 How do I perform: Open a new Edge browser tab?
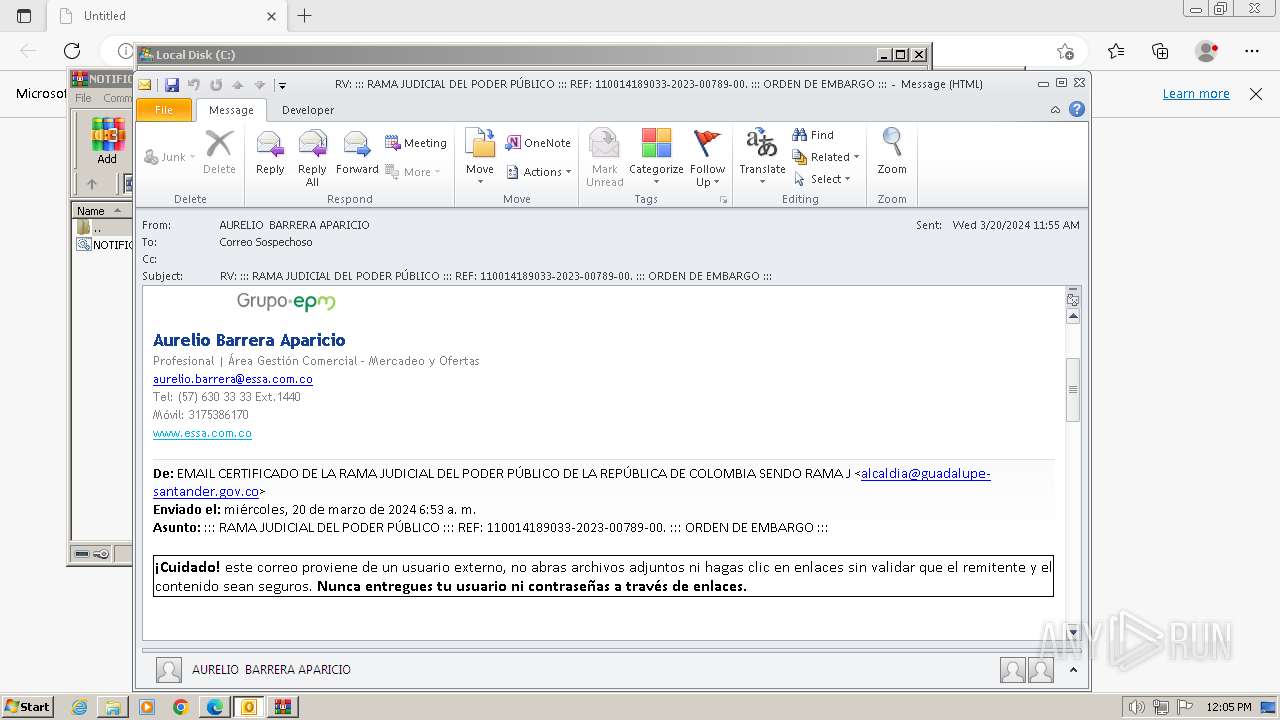(305, 16)
